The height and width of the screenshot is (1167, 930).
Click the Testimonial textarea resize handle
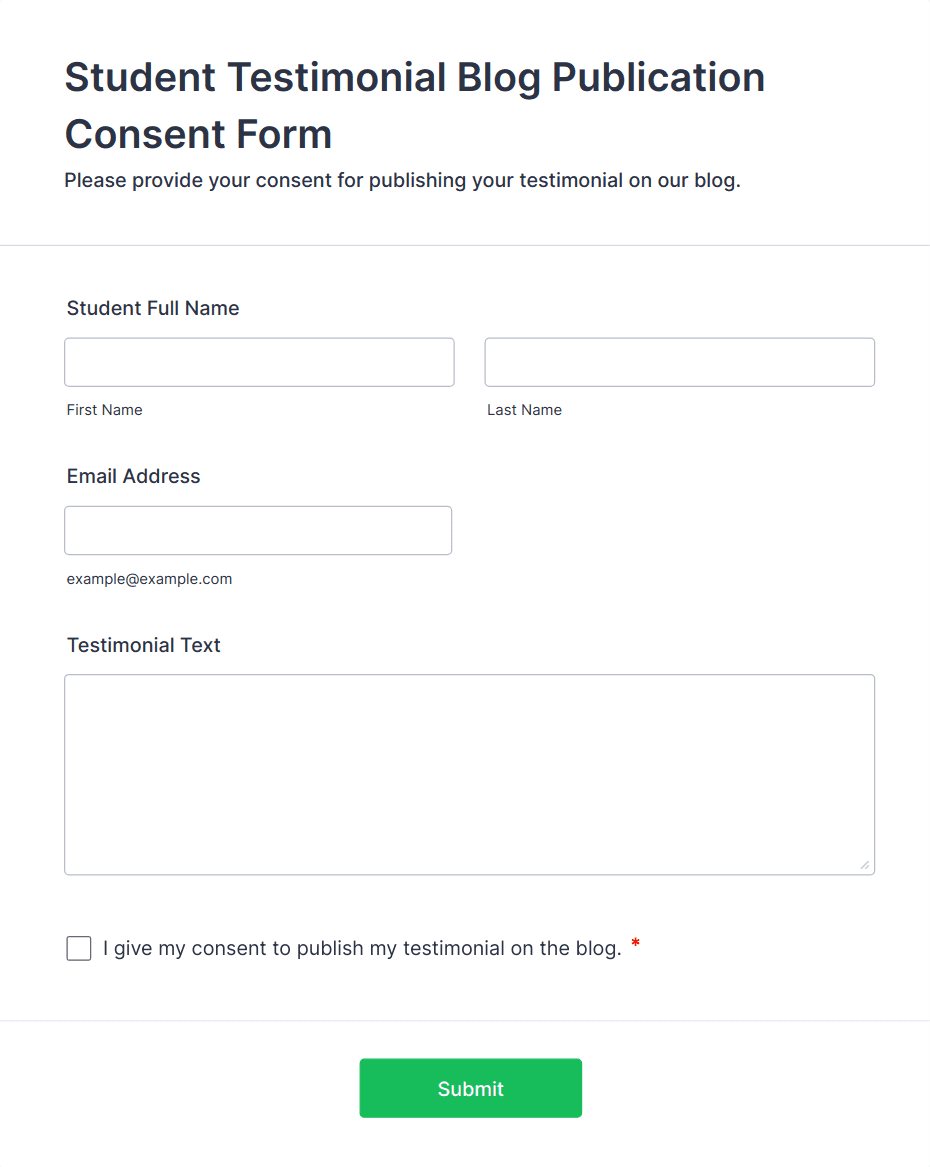point(865,865)
